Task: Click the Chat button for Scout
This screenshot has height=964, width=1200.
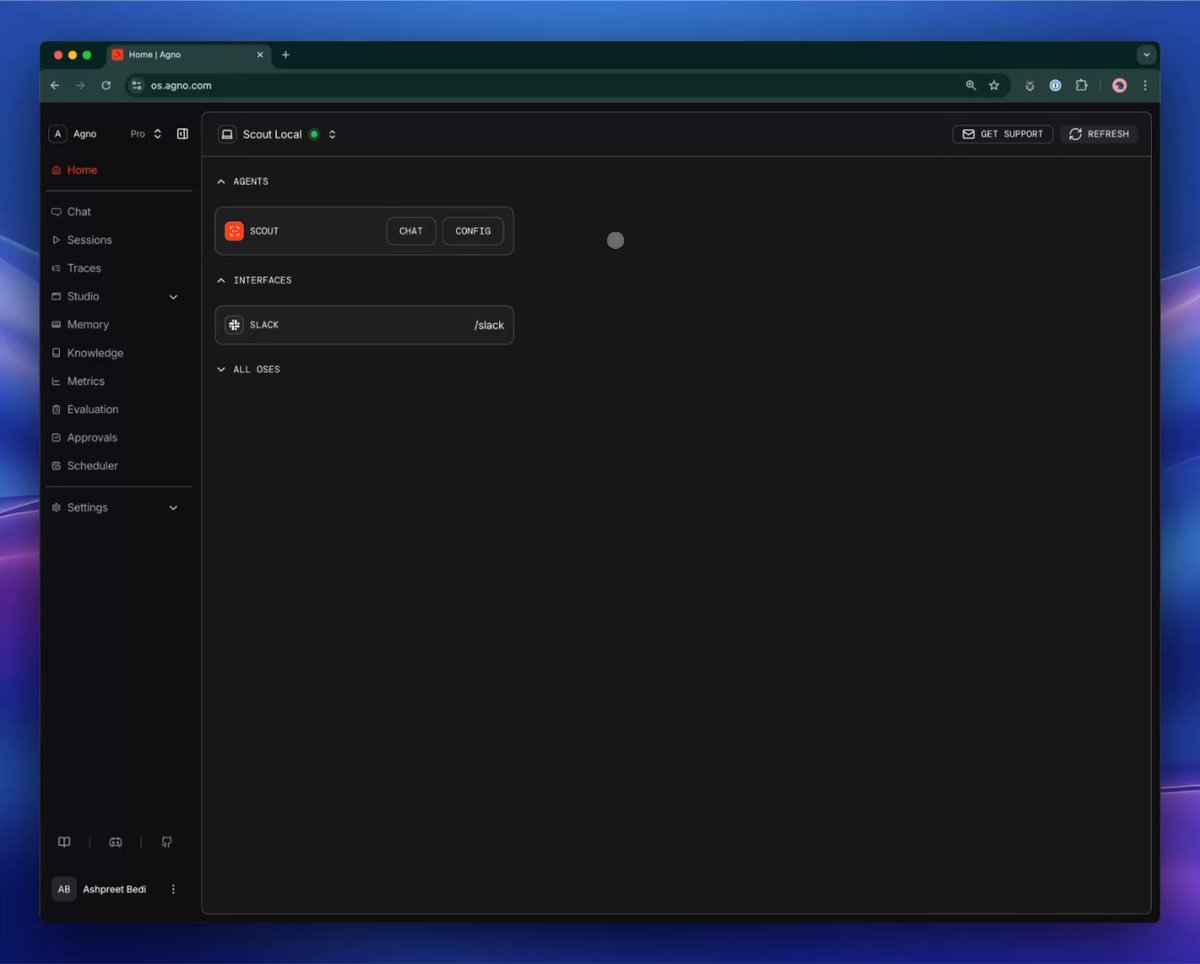Action: (411, 231)
